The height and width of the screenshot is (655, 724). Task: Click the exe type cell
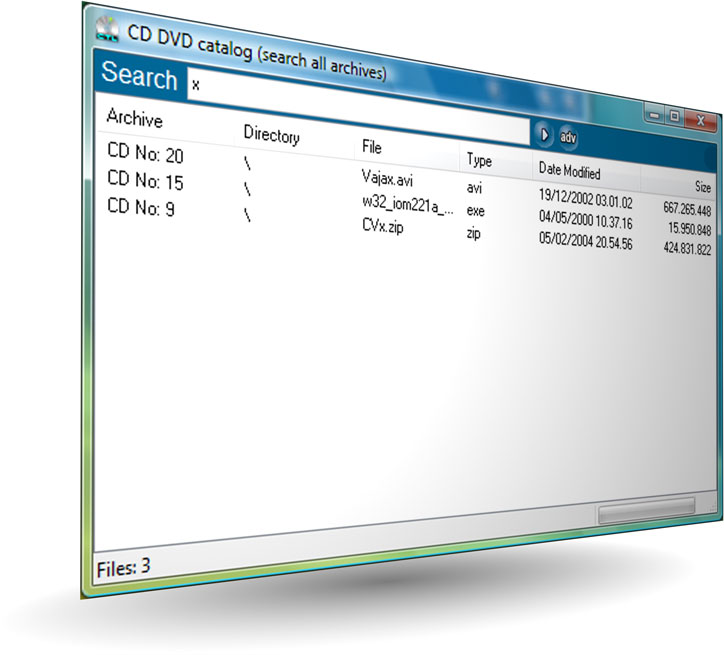(x=475, y=210)
